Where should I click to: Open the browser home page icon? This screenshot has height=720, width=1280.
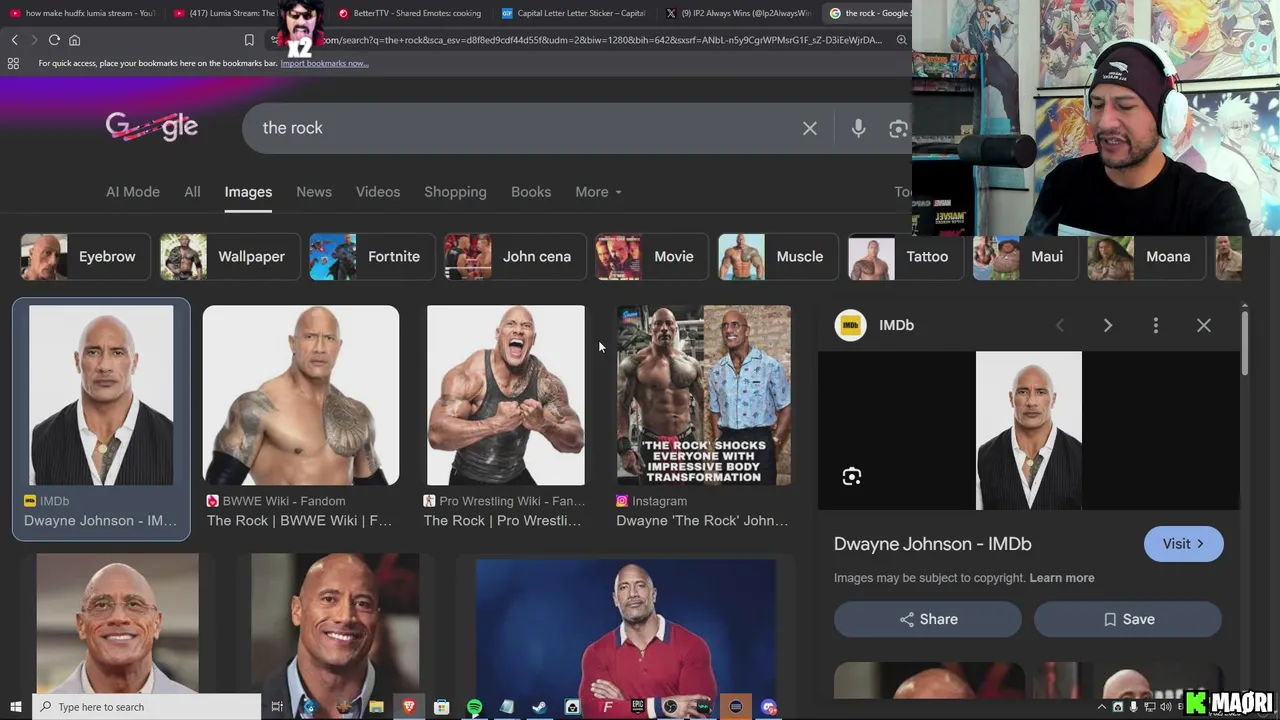74,40
